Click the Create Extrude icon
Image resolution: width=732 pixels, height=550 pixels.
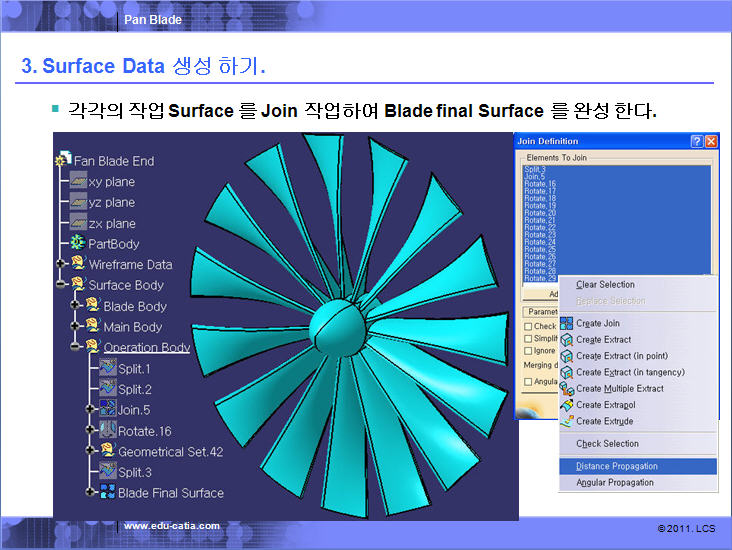click(567, 421)
